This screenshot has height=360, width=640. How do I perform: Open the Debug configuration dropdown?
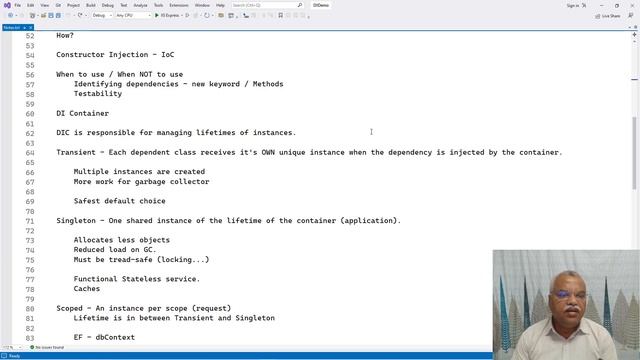tap(102, 15)
